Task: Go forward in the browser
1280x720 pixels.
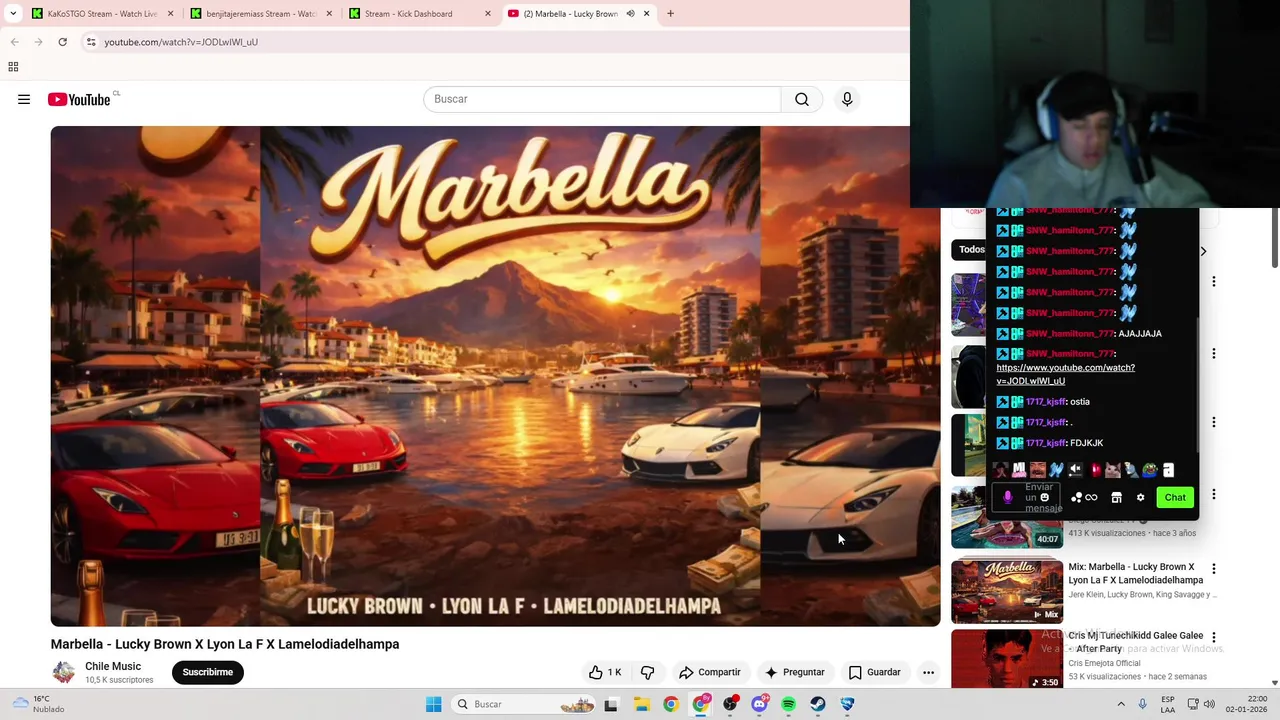Action: pyautogui.click(x=38, y=42)
